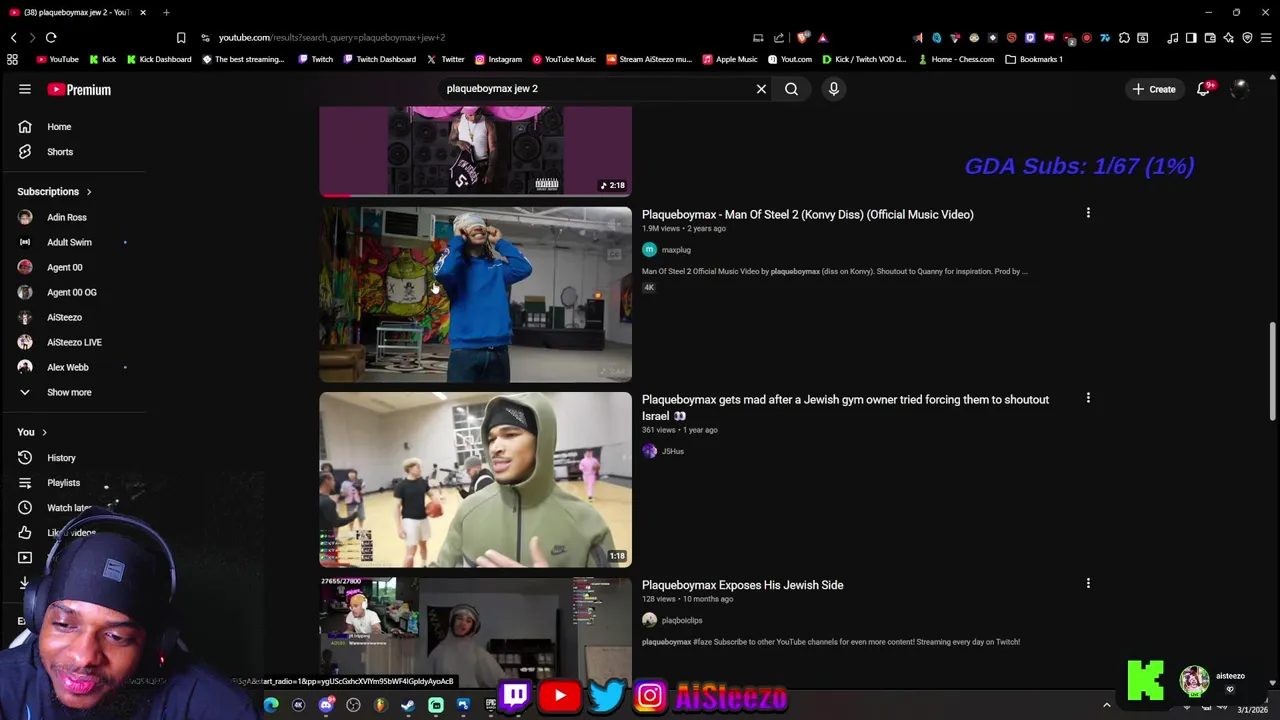
Task: Open more options for Exposes His Jewish Side
Action: coord(1088,583)
